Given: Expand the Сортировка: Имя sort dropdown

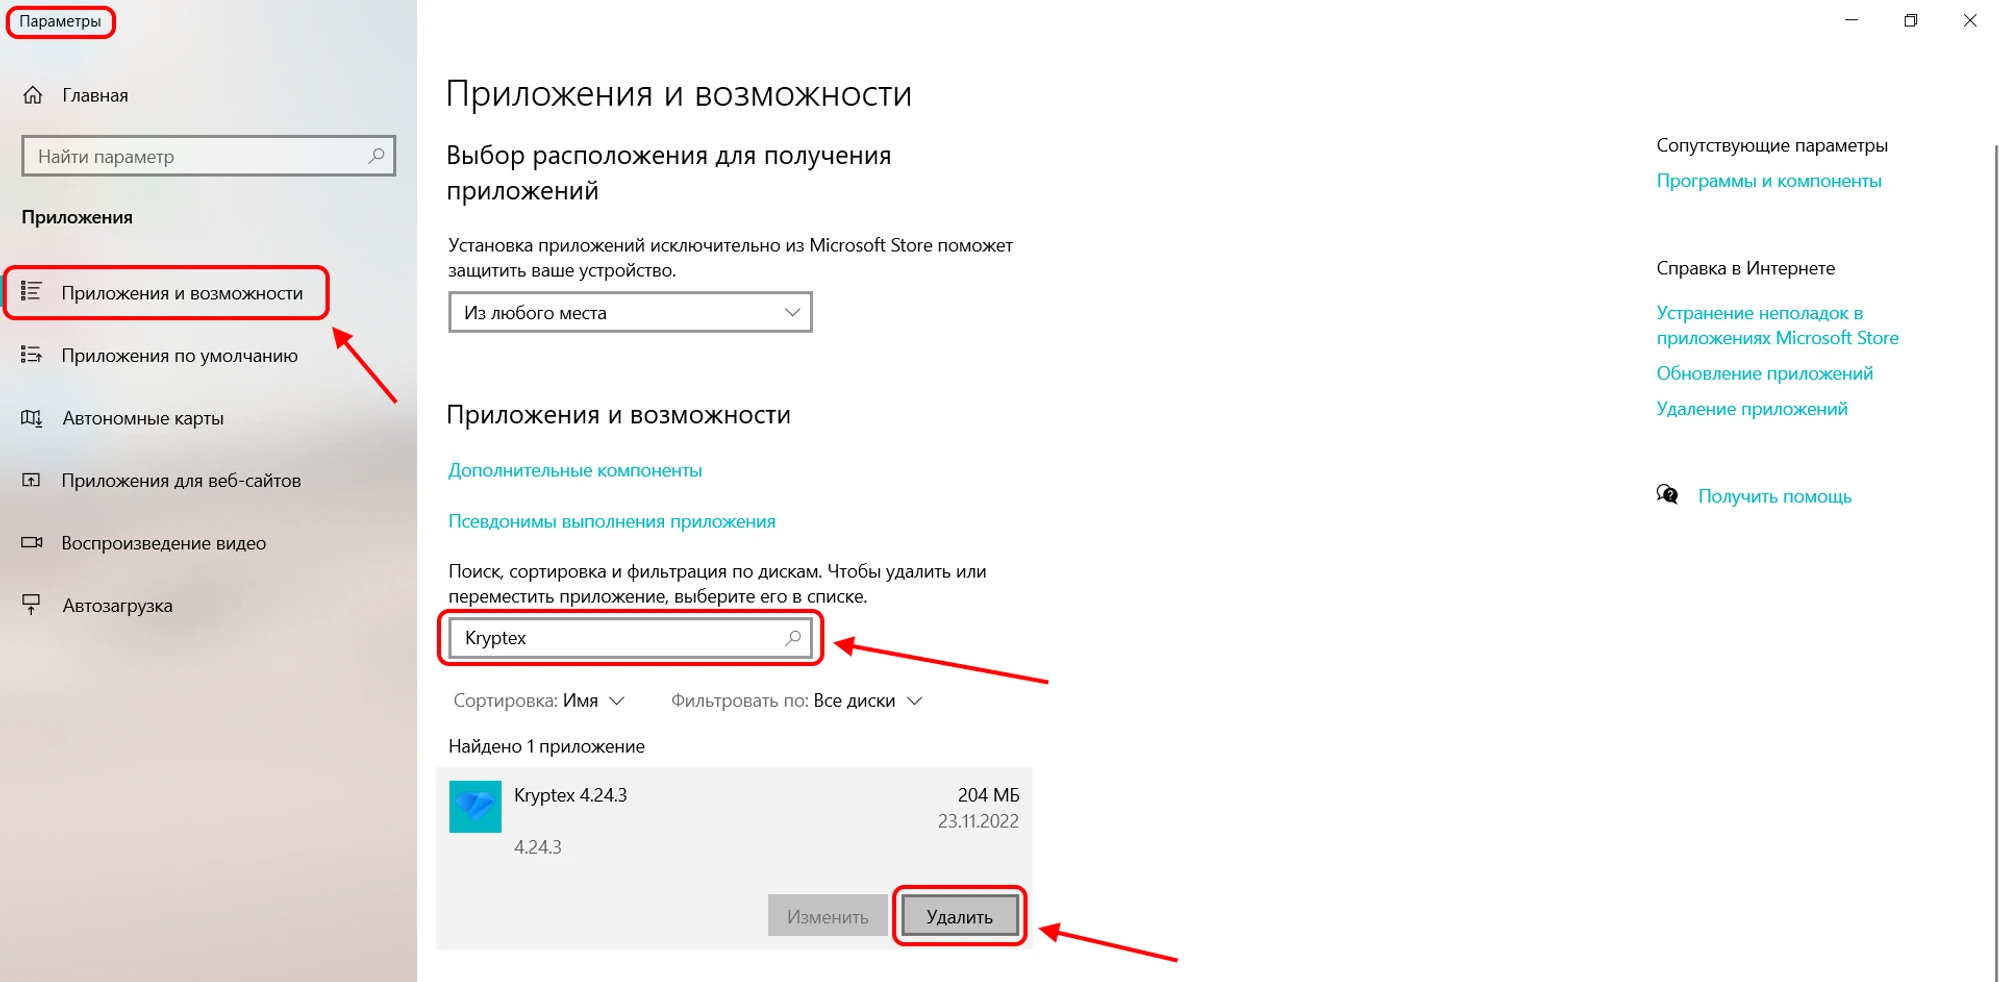Looking at the screenshot, I should [539, 701].
